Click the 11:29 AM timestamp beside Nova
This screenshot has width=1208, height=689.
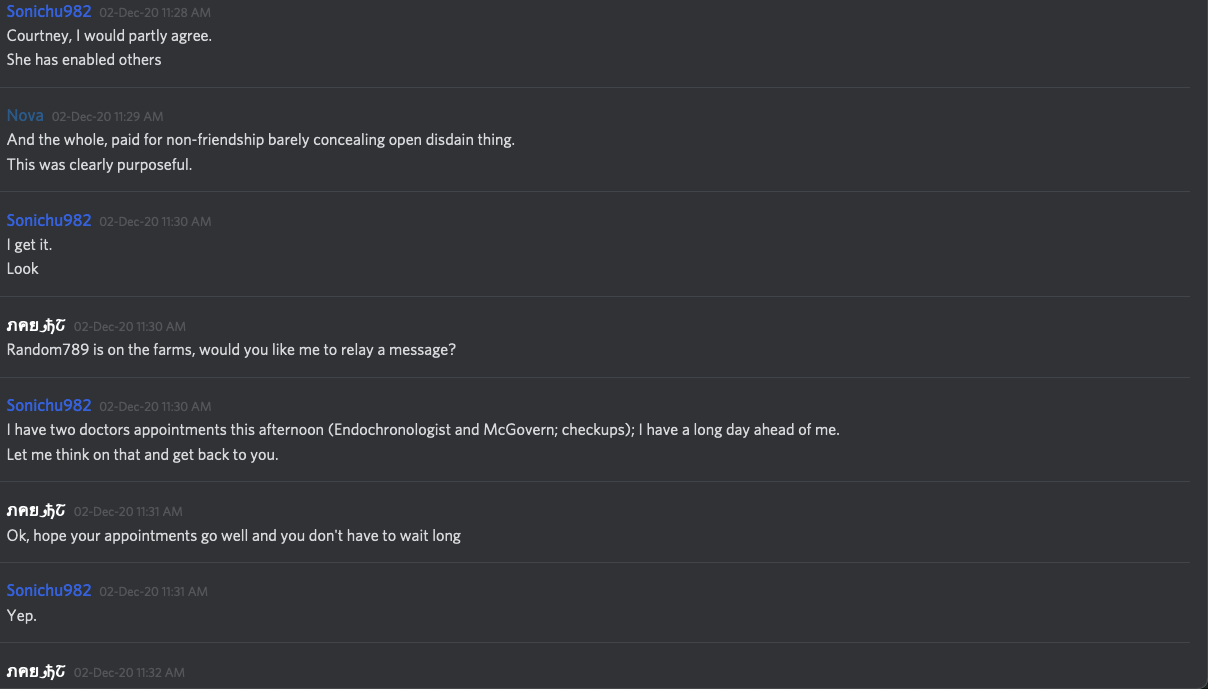pyautogui.click(x=107, y=117)
